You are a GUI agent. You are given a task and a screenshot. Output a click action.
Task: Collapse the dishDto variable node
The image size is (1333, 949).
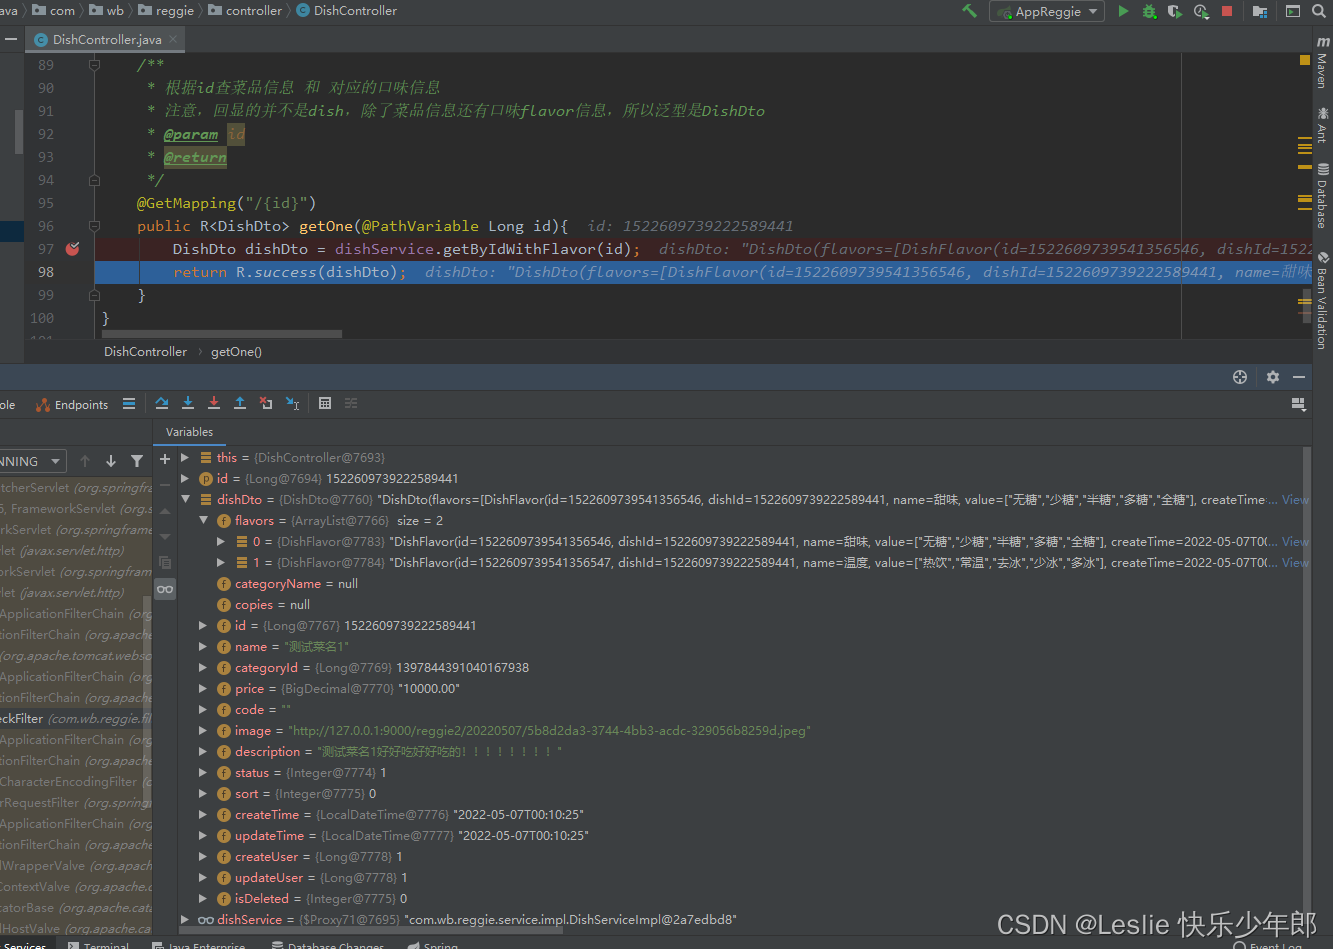pyautogui.click(x=185, y=499)
